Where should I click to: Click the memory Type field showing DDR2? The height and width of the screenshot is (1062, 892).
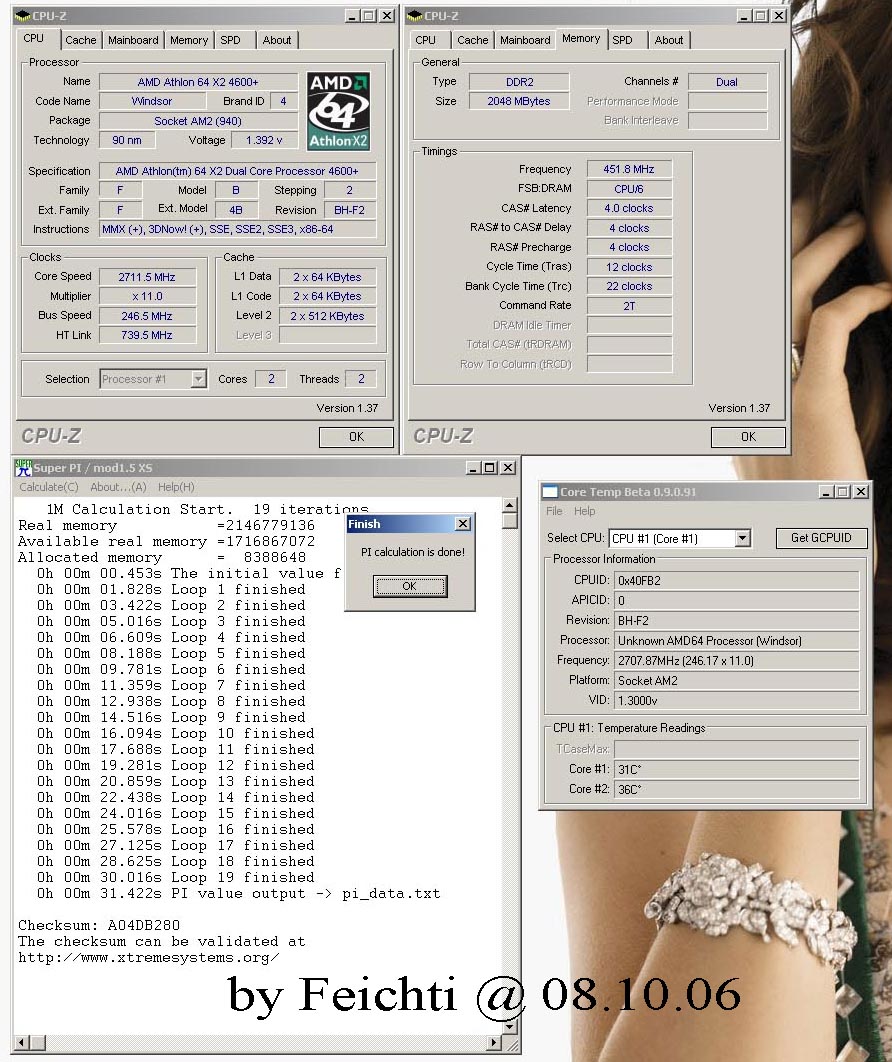(x=519, y=82)
